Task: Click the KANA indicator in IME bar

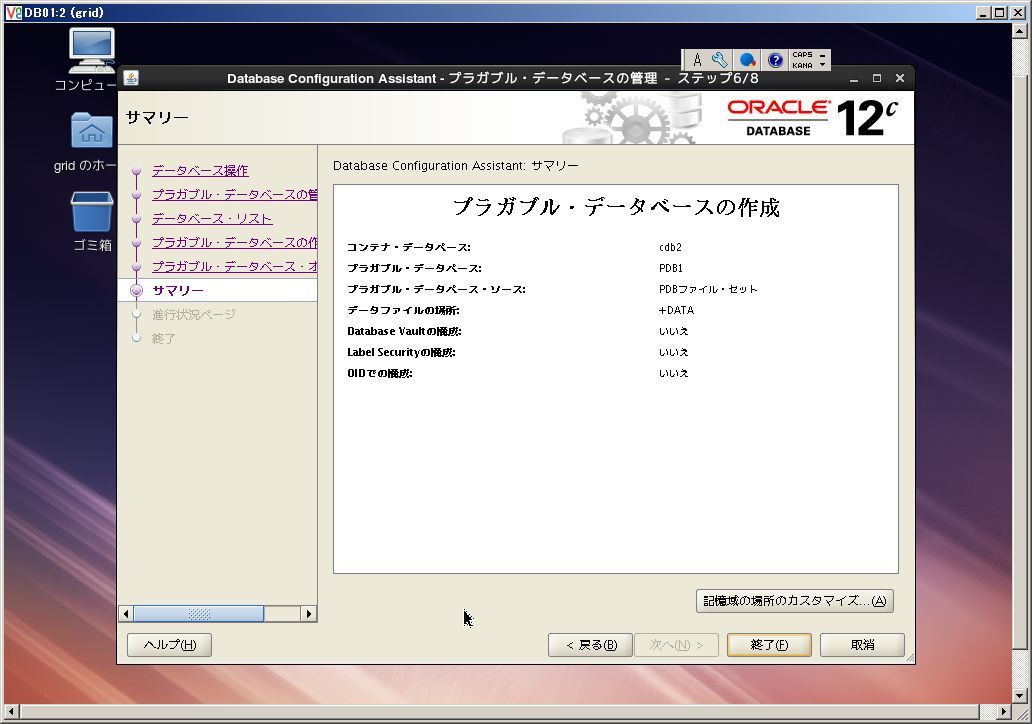Action: coord(802,65)
